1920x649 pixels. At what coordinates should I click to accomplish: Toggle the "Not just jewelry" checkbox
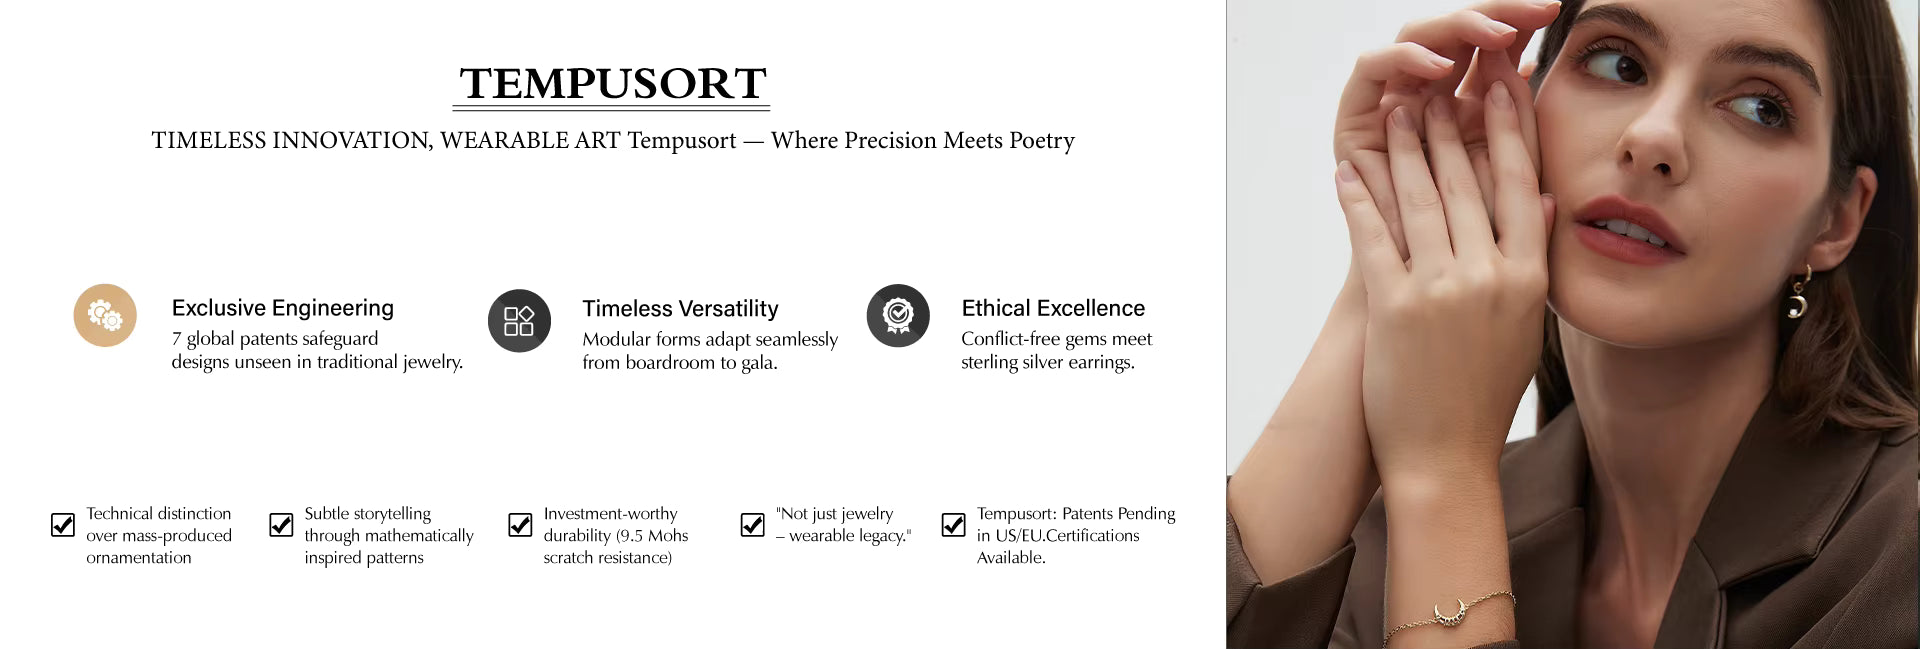pyautogui.click(x=752, y=525)
